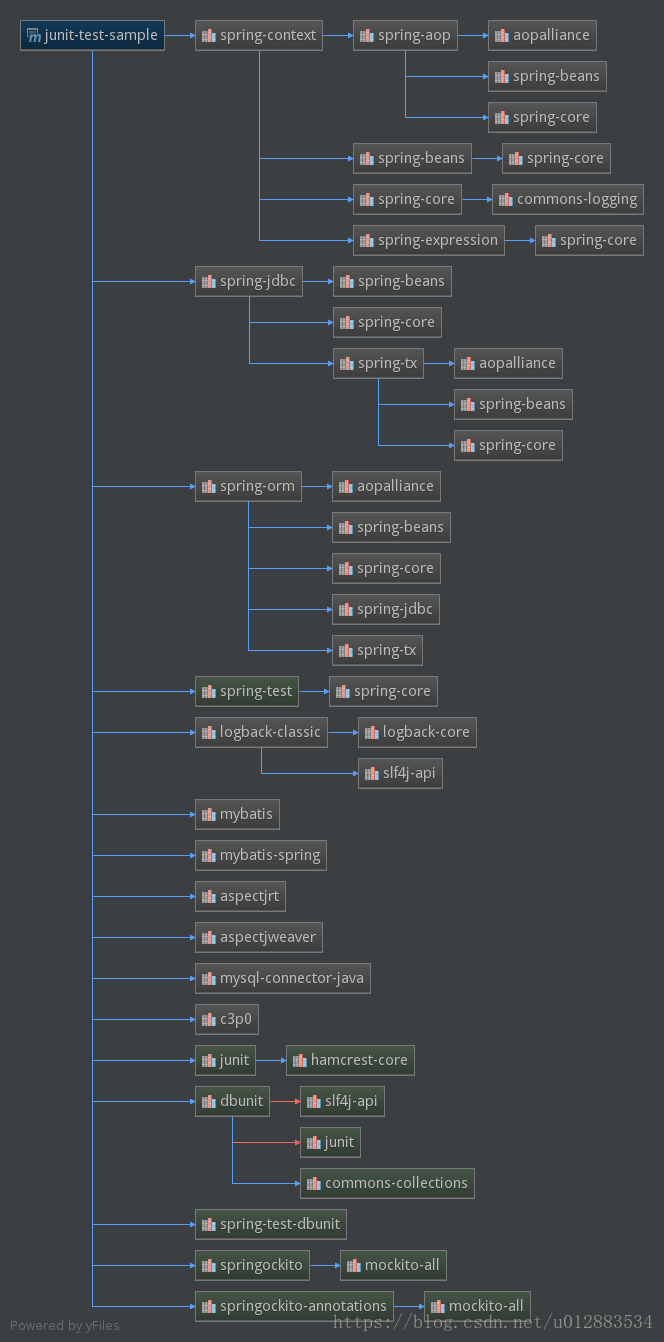
Task: Select spring-core node between spring-jdbc's spring-beans and spring-tx
Action: click(x=388, y=322)
